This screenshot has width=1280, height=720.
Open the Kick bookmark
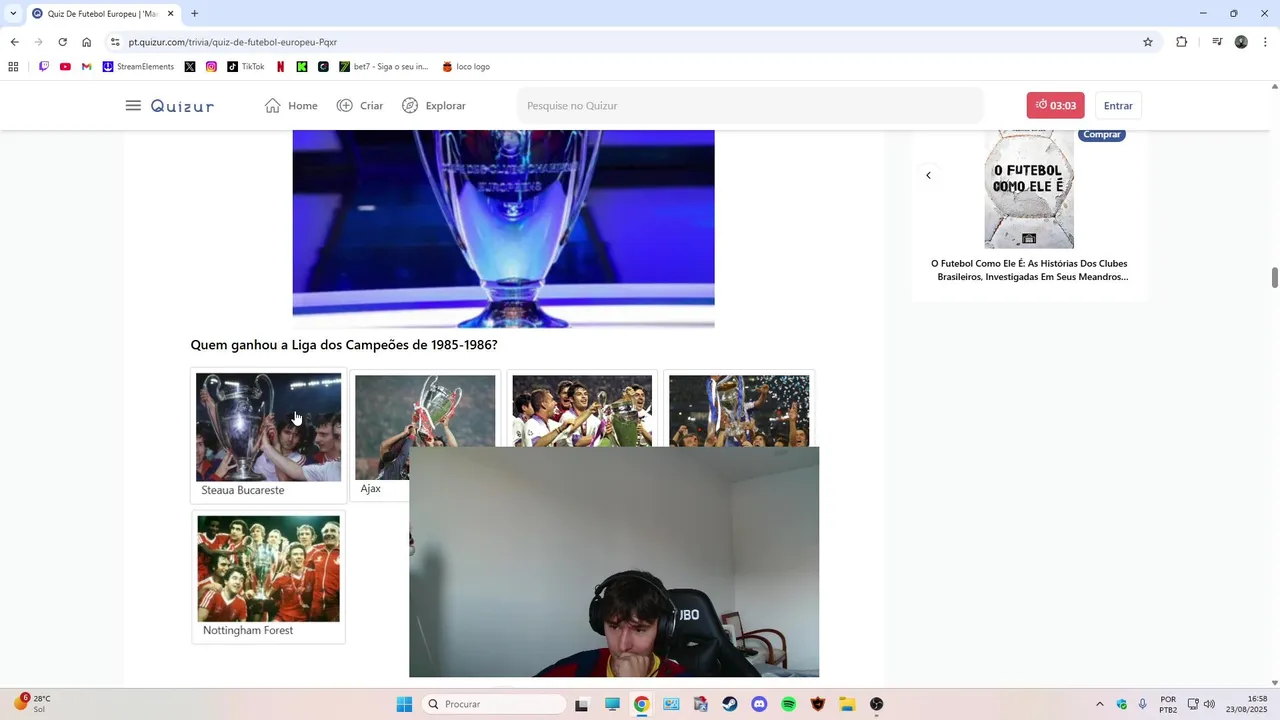(302, 67)
